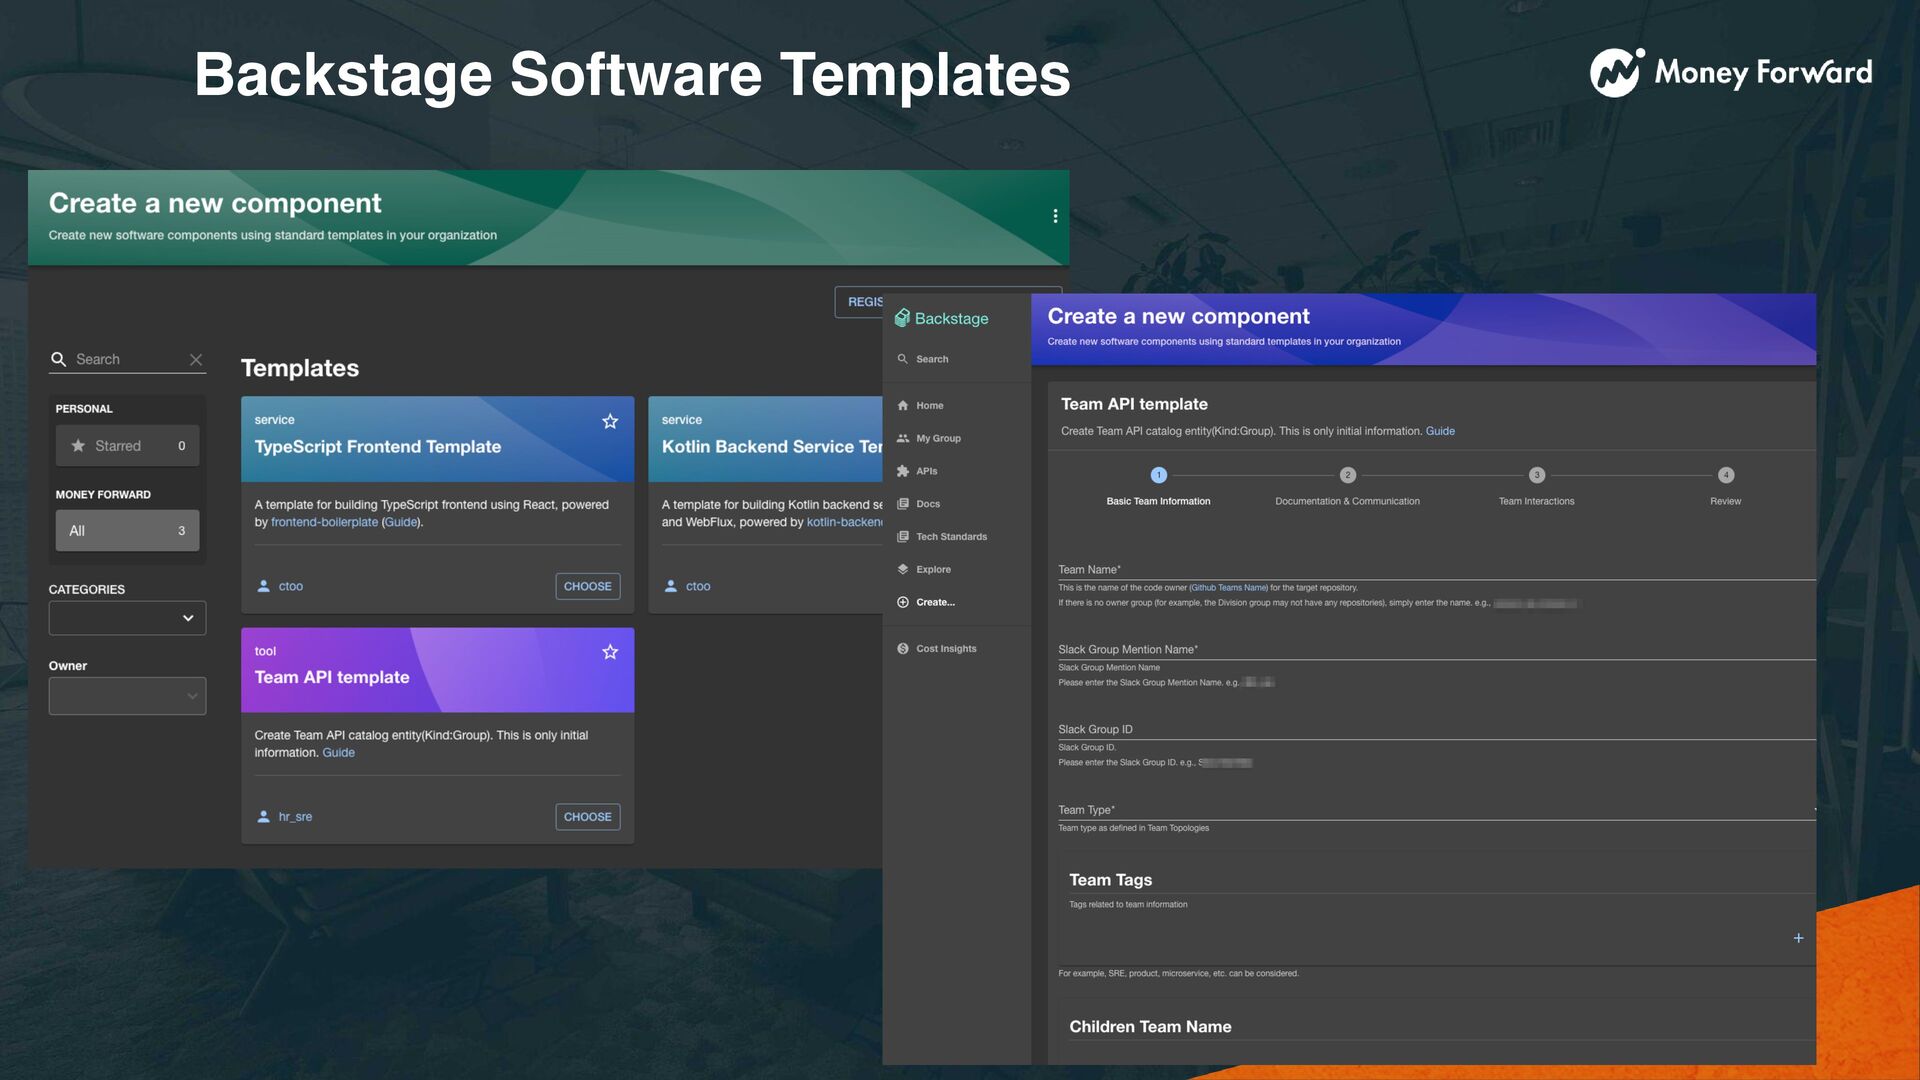
Task: Open the Guide link in Team API card
Action: [x=338, y=753]
